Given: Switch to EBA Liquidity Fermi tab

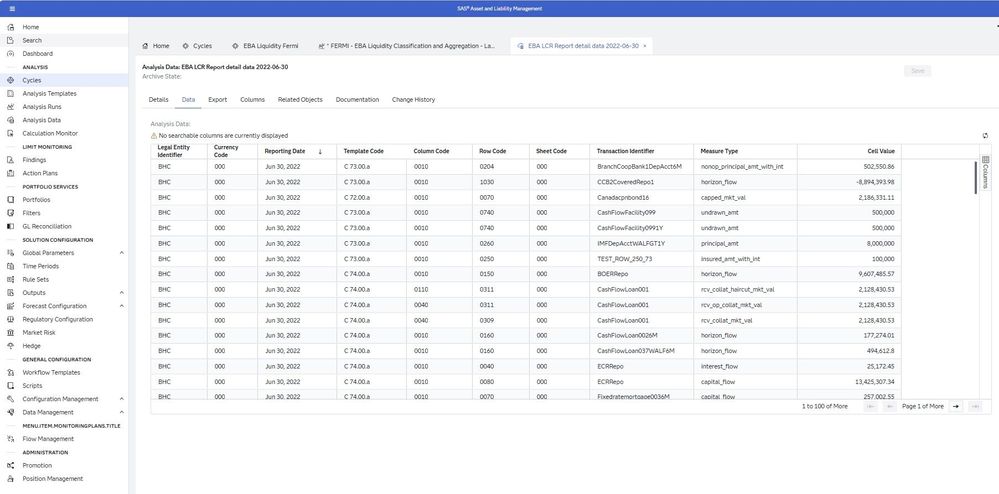Looking at the screenshot, I should point(265,47).
